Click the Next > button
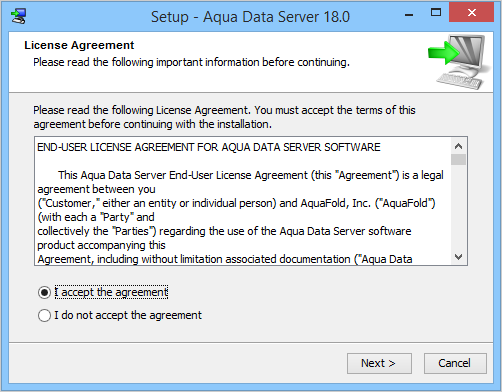The width and height of the screenshot is (502, 392). (379, 363)
